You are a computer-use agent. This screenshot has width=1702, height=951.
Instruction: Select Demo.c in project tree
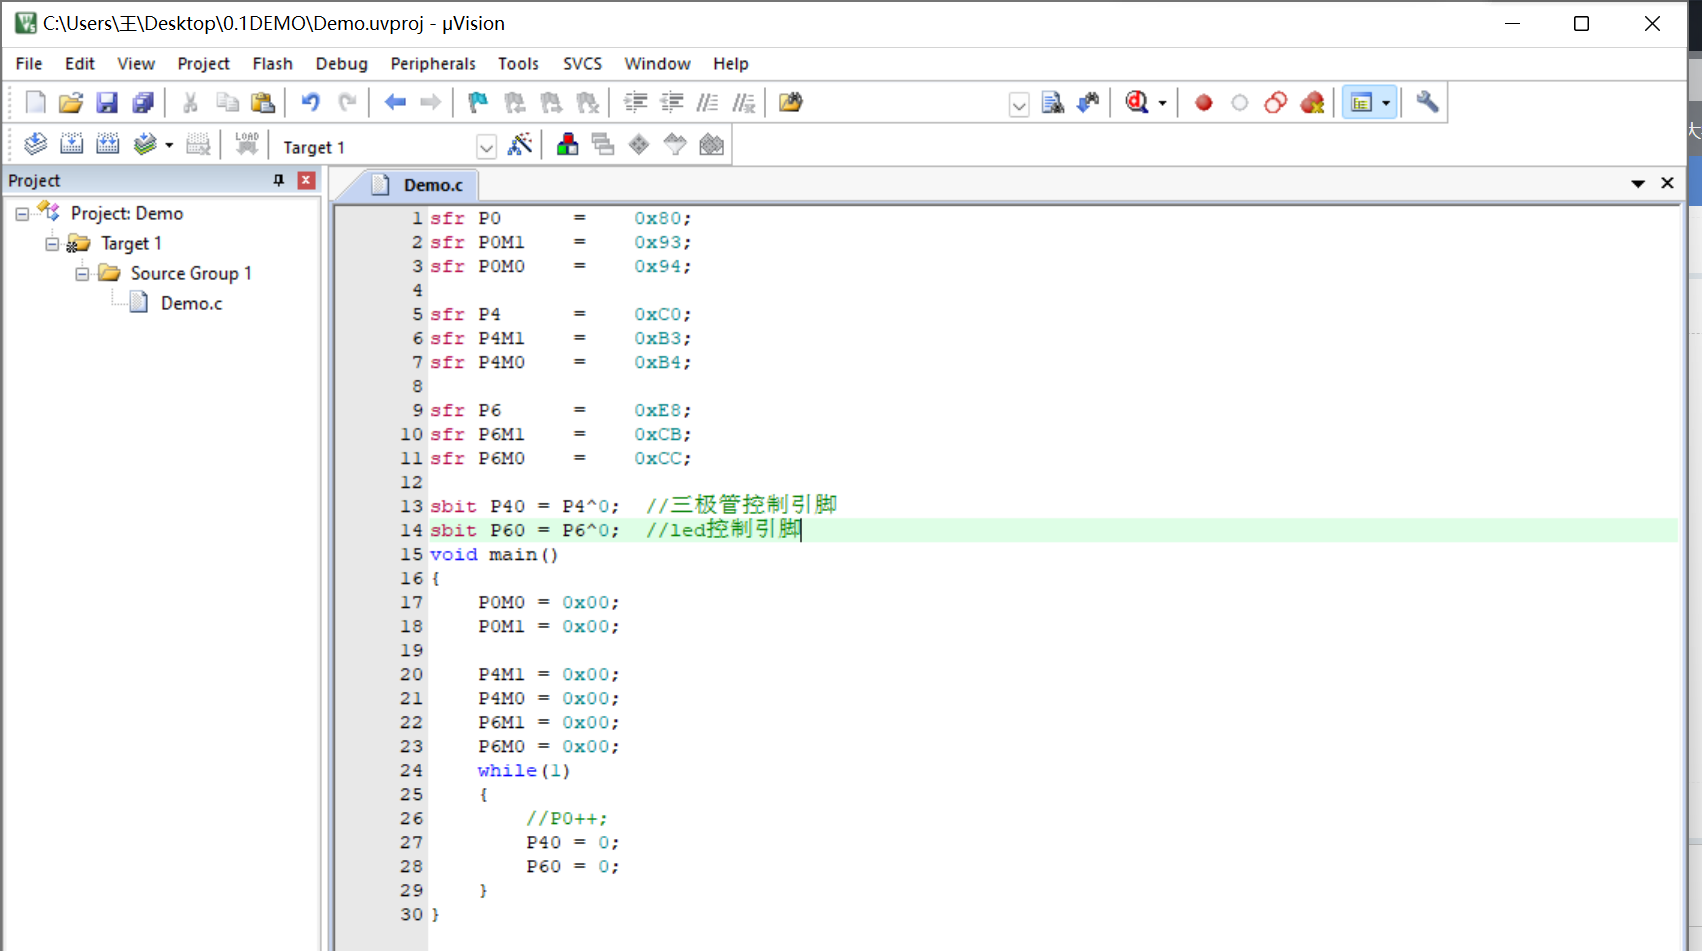pos(191,303)
